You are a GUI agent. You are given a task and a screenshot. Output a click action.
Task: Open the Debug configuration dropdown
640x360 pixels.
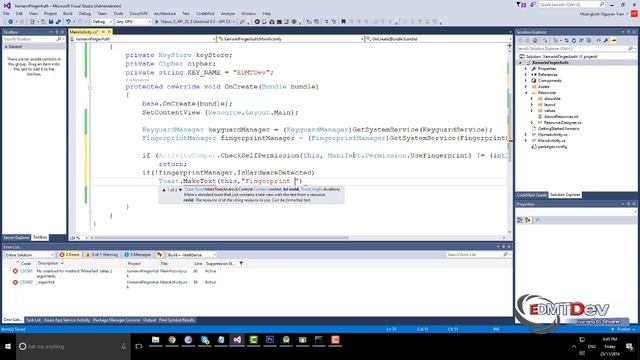click(102, 22)
